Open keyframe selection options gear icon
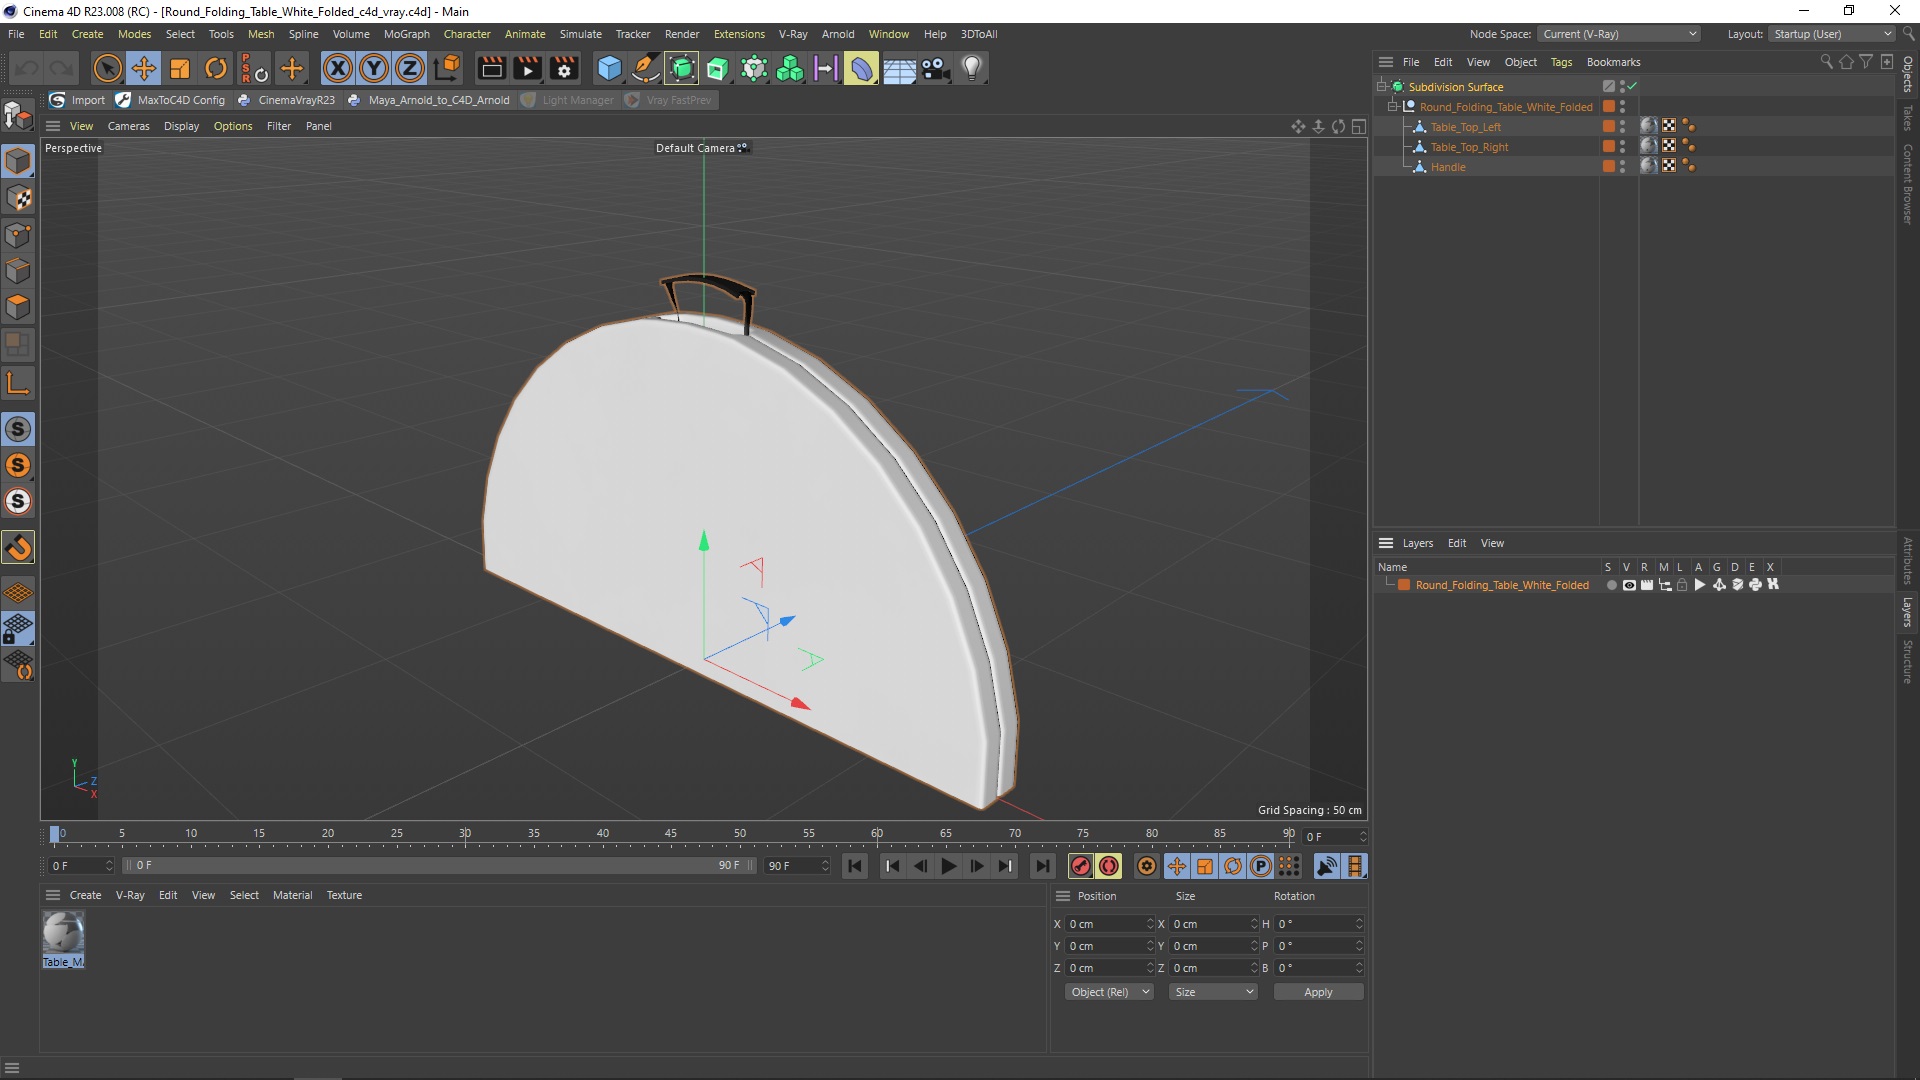Viewport: 1920px width, 1080px height. pyautogui.click(x=1147, y=866)
